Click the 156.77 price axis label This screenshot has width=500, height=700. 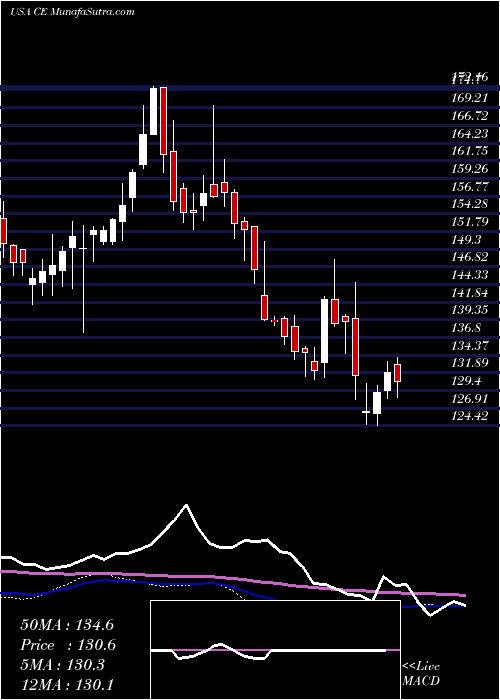coord(471,187)
